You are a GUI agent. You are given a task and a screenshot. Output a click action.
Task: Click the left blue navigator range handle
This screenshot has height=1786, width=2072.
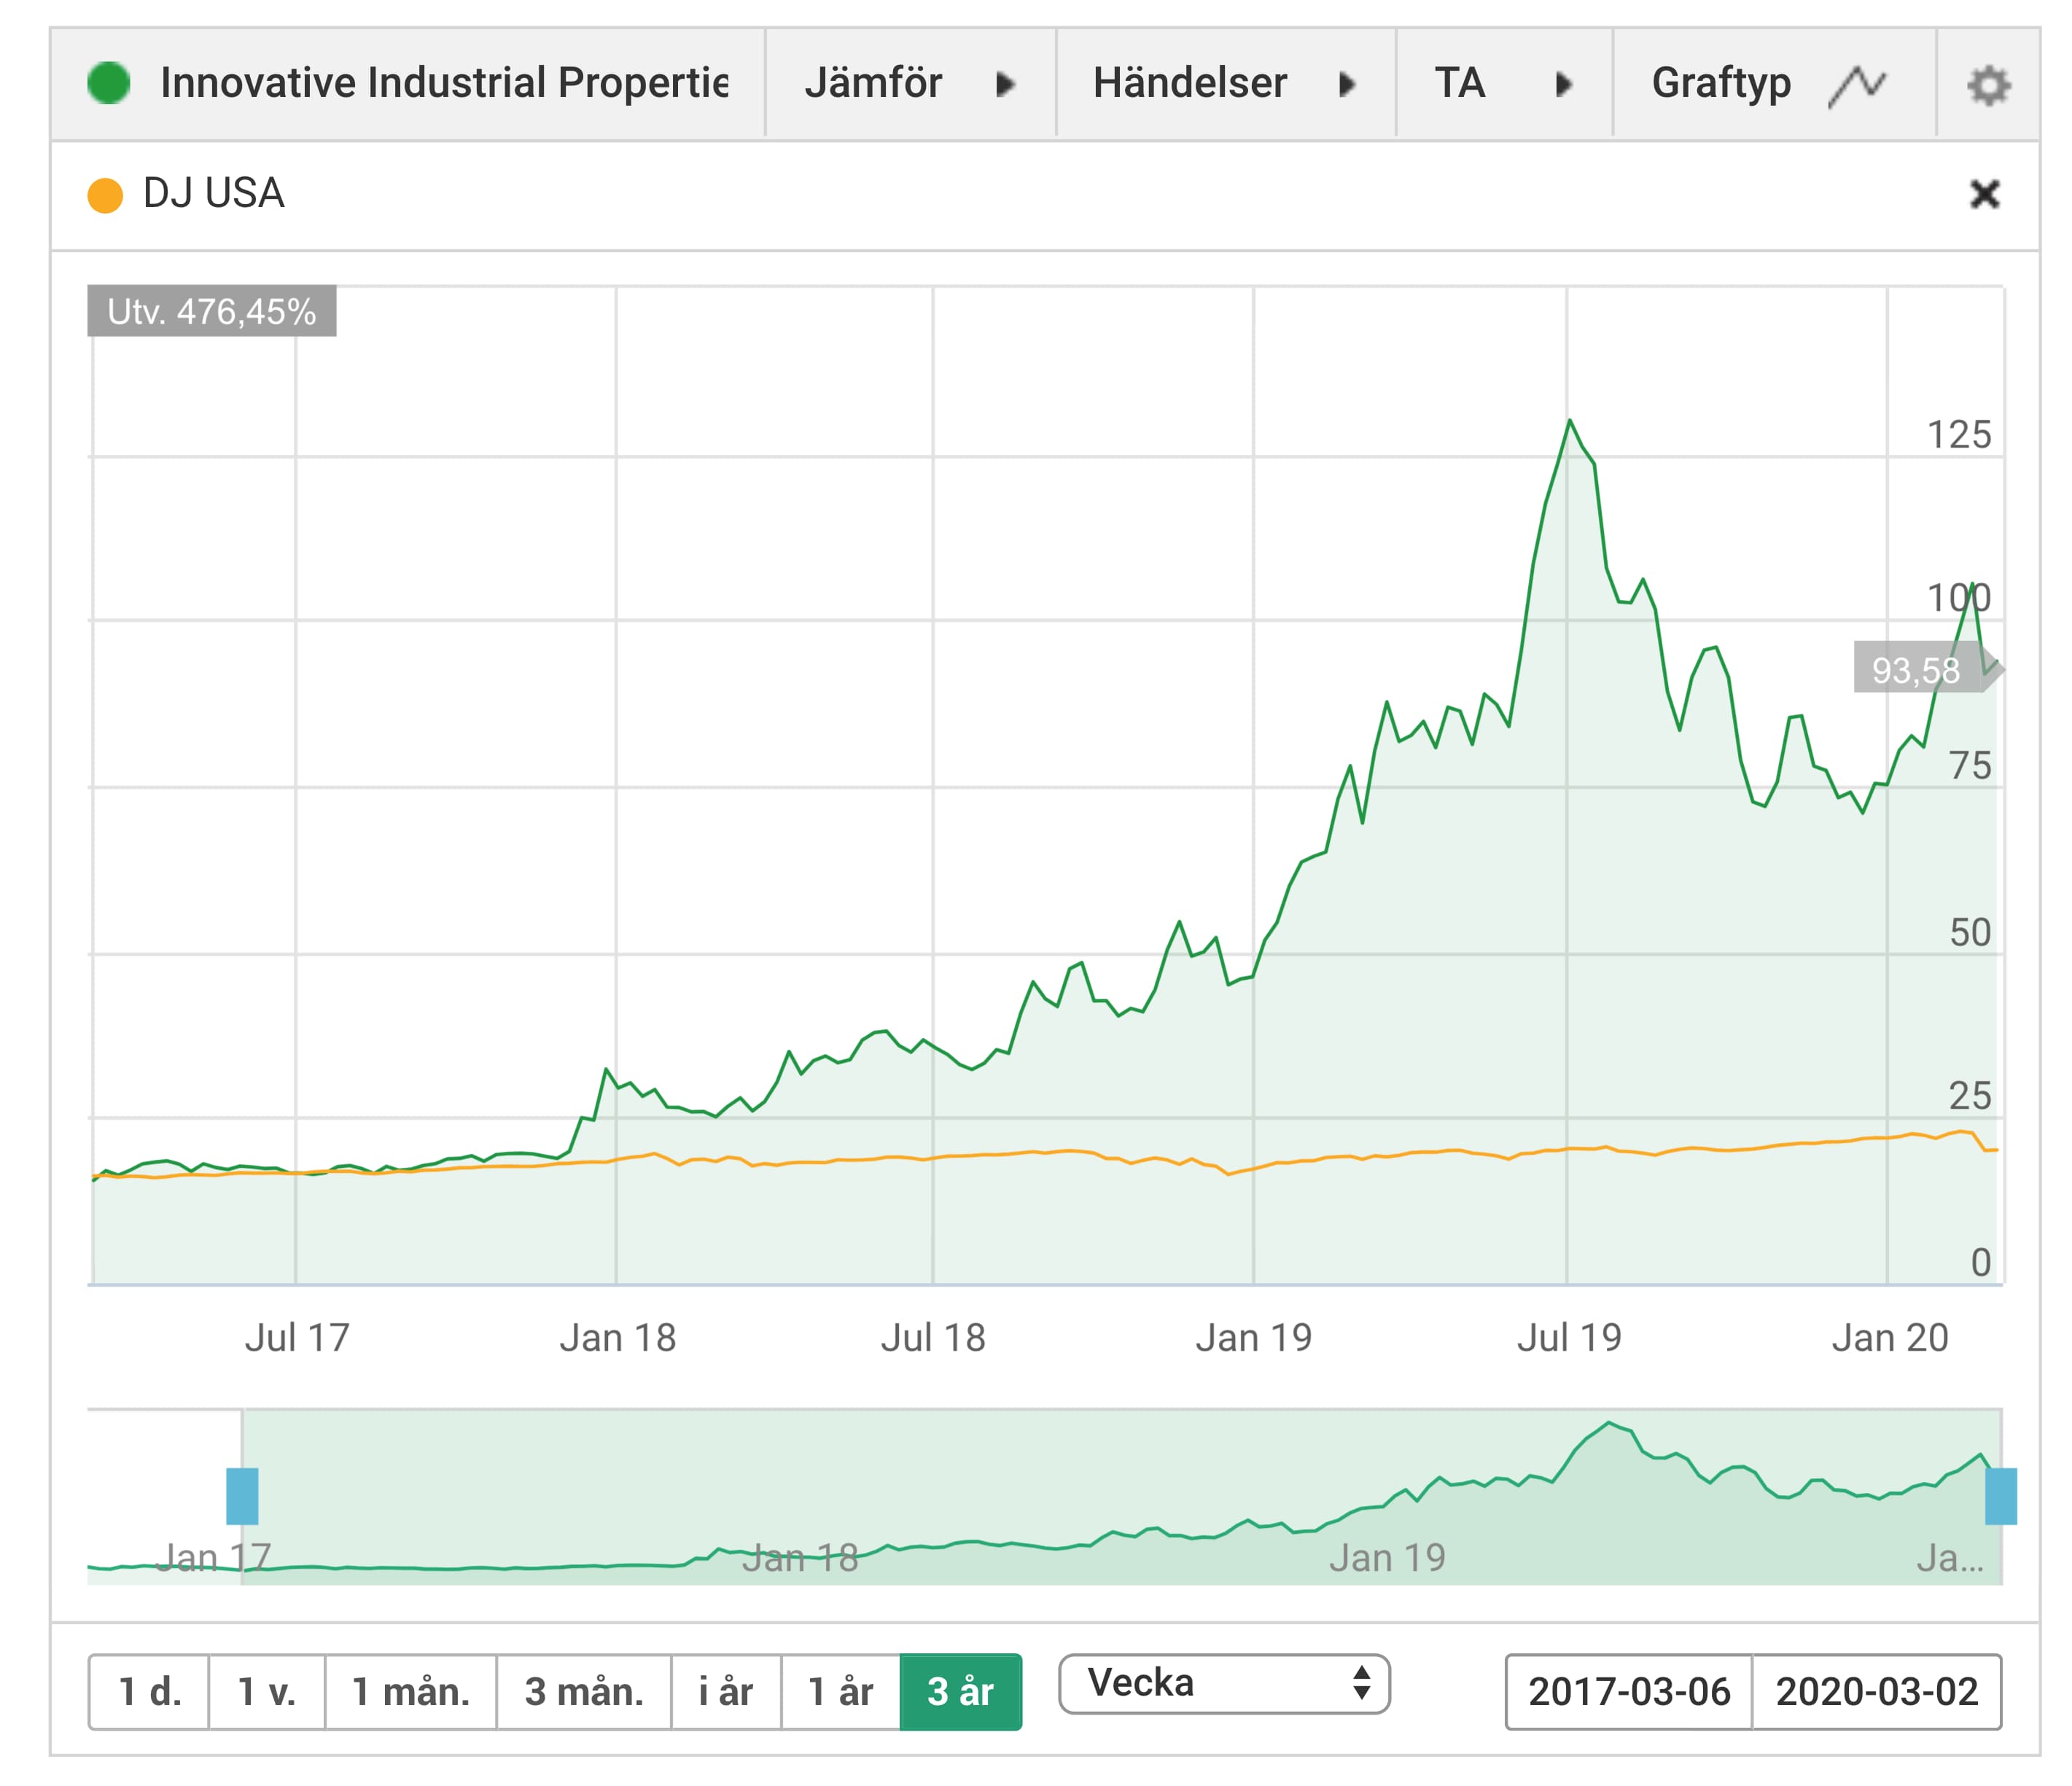coord(242,1496)
